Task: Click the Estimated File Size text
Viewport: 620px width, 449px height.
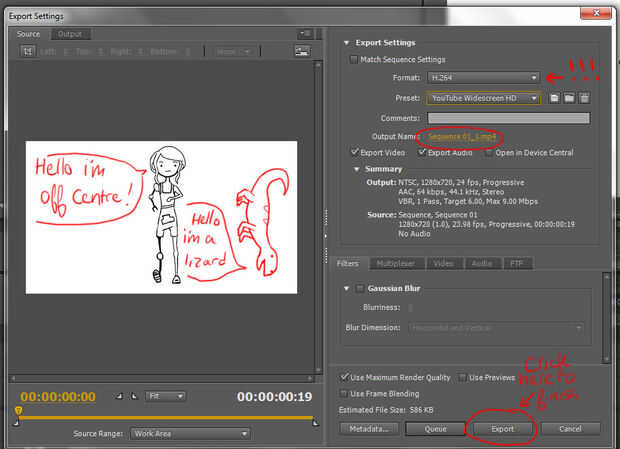Action: [x=386, y=410]
